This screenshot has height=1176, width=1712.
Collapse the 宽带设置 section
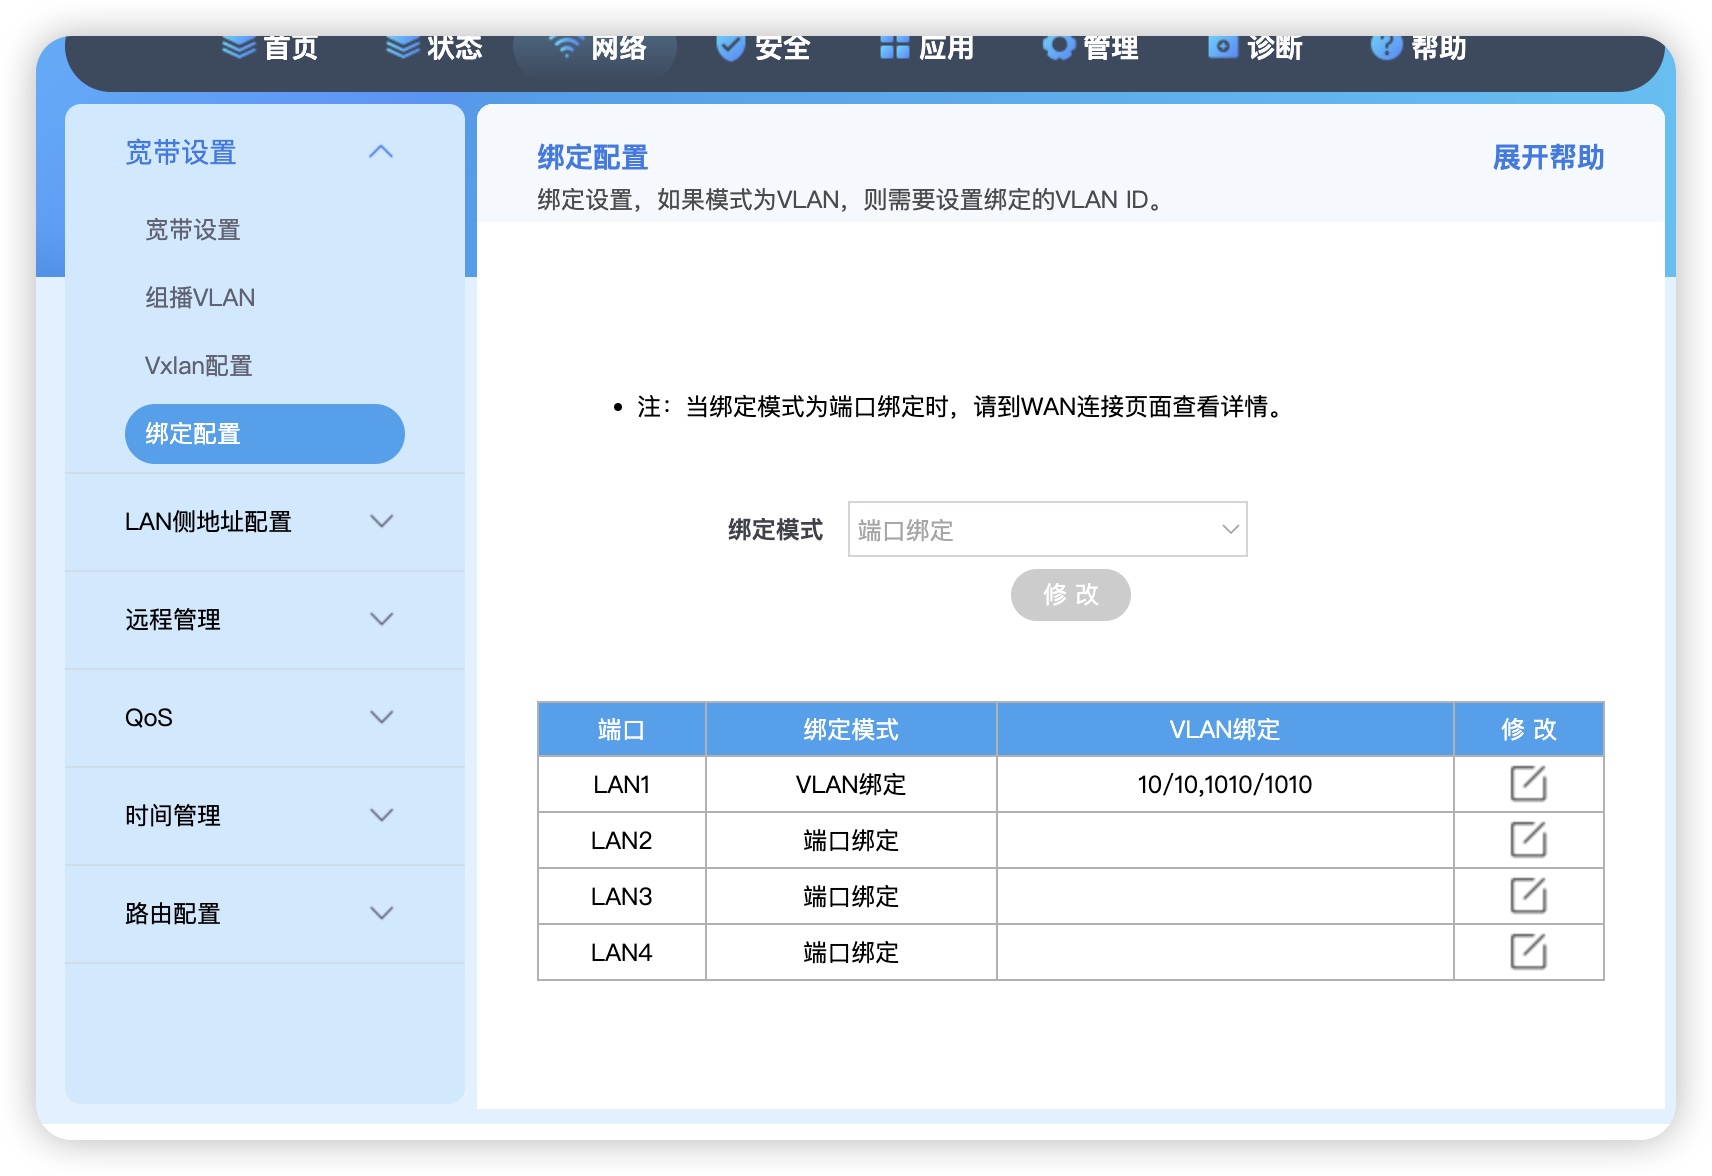[381, 152]
